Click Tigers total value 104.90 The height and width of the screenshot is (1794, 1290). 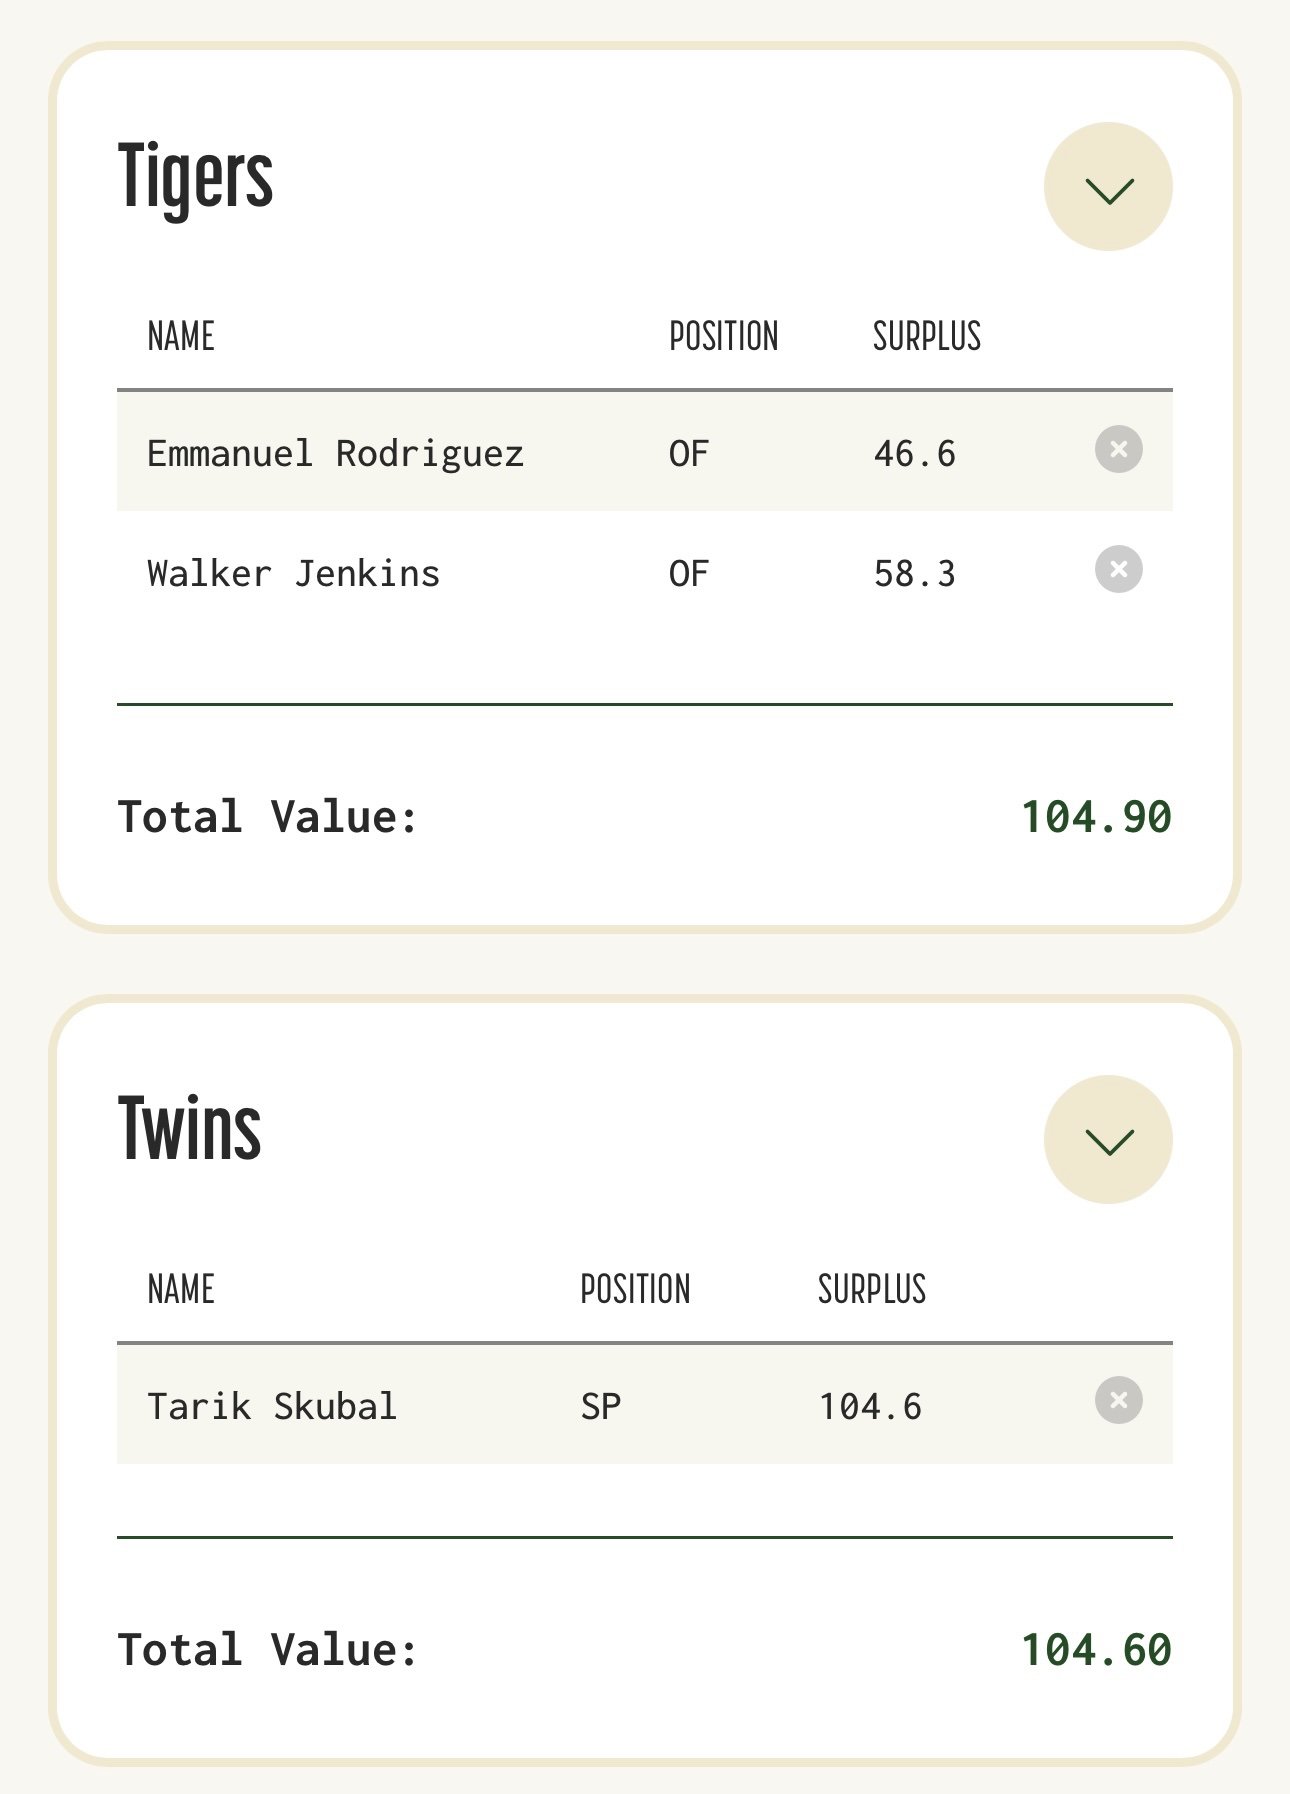[x=1096, y=817]
